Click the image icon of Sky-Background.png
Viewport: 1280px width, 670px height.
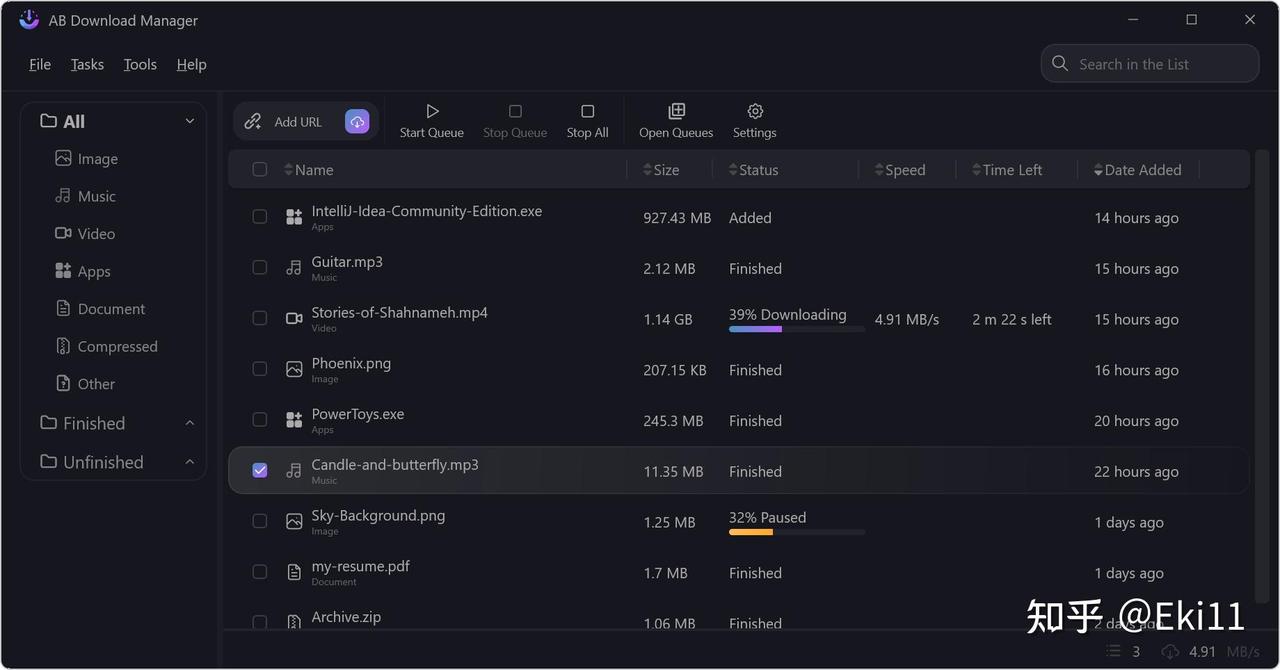[294, 522]
